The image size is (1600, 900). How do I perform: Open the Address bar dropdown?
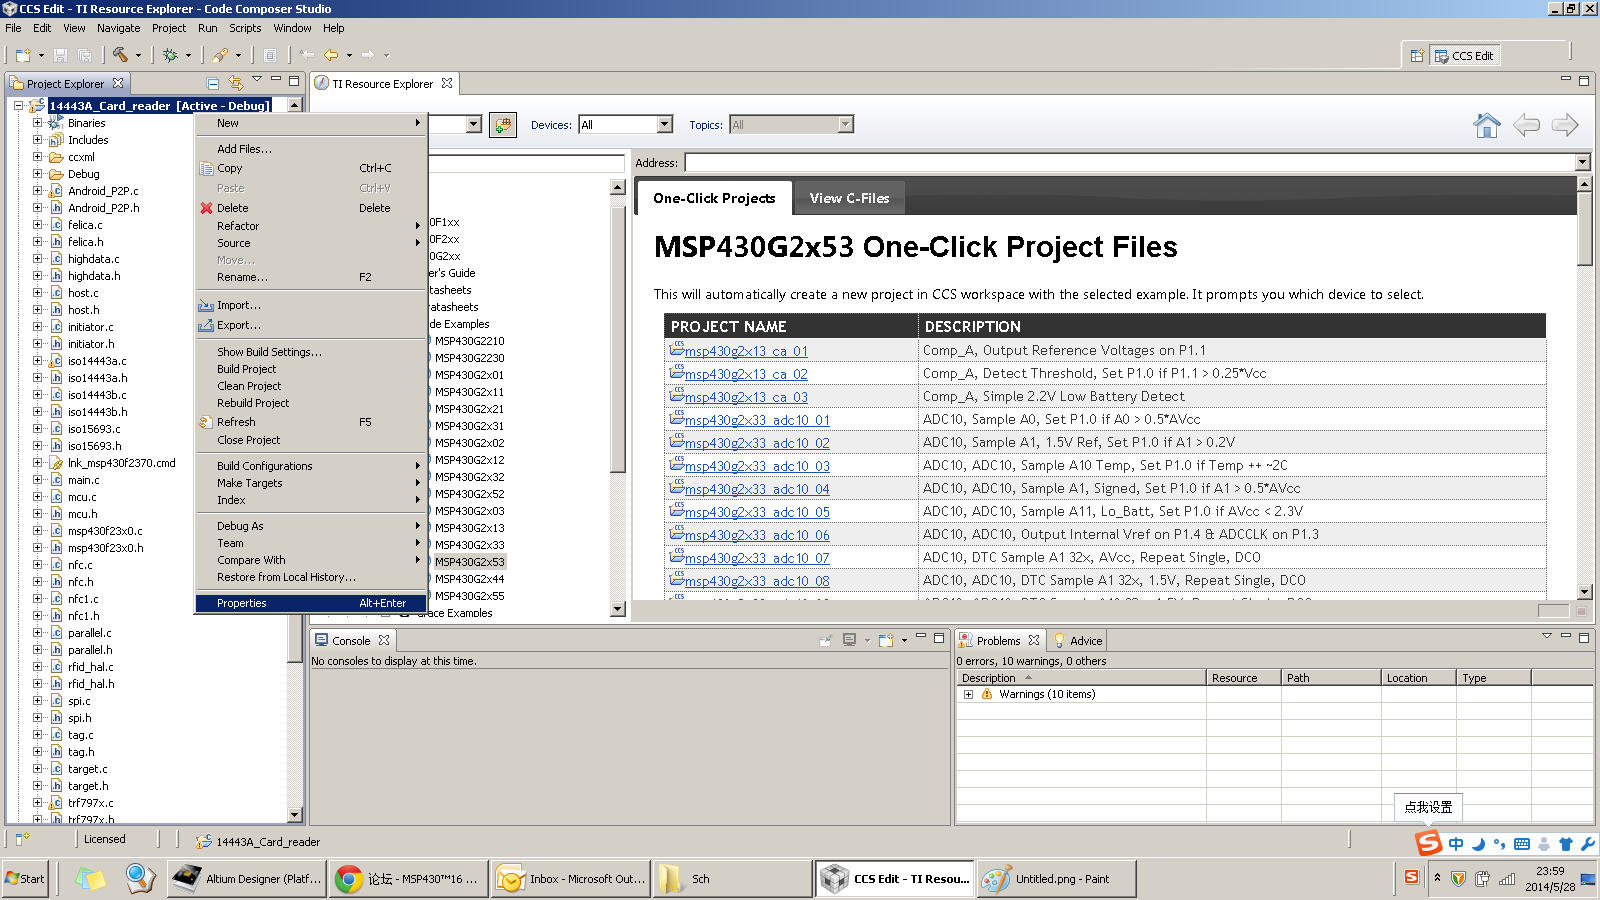(x=1582, y=163)
